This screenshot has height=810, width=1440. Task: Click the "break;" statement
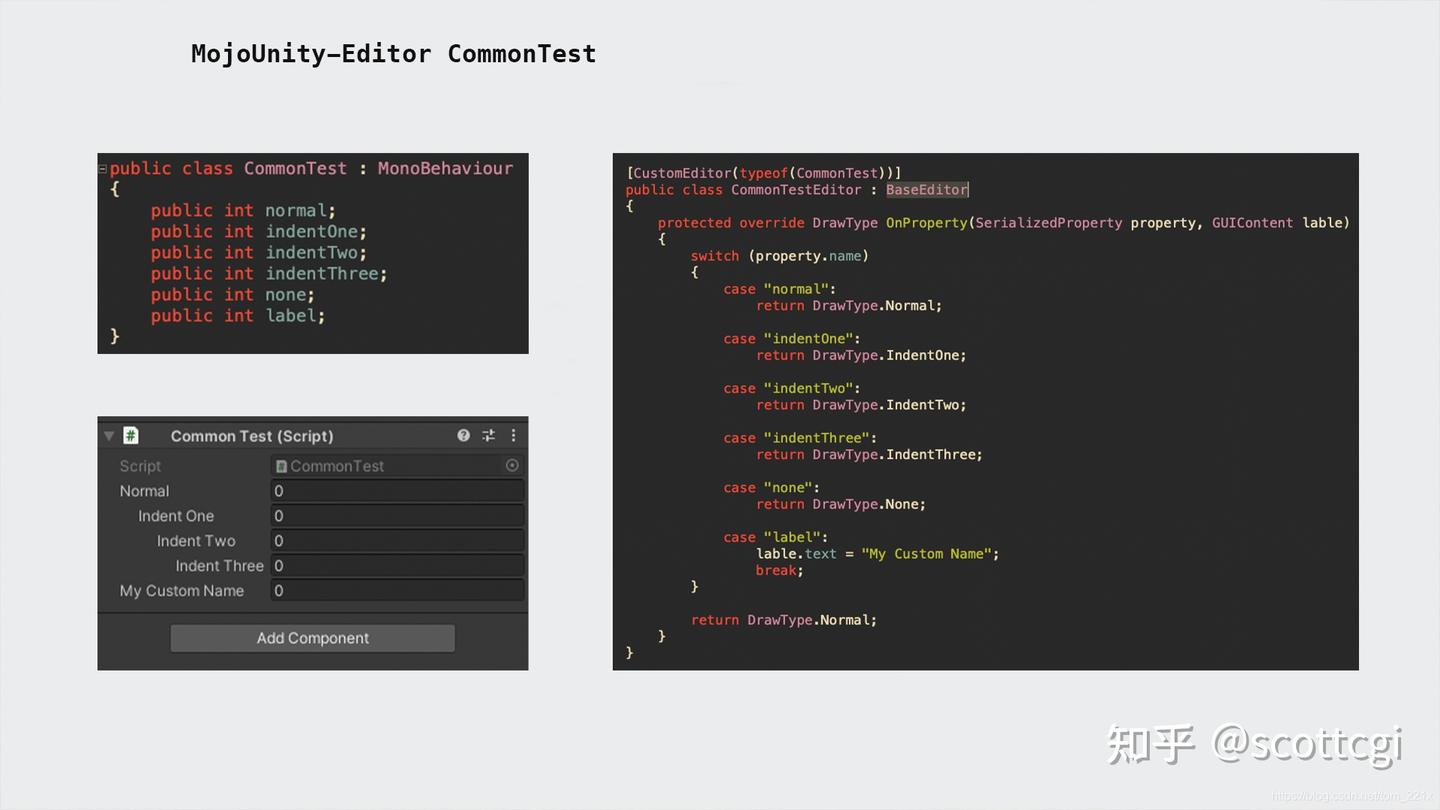(x=780, y=570)
